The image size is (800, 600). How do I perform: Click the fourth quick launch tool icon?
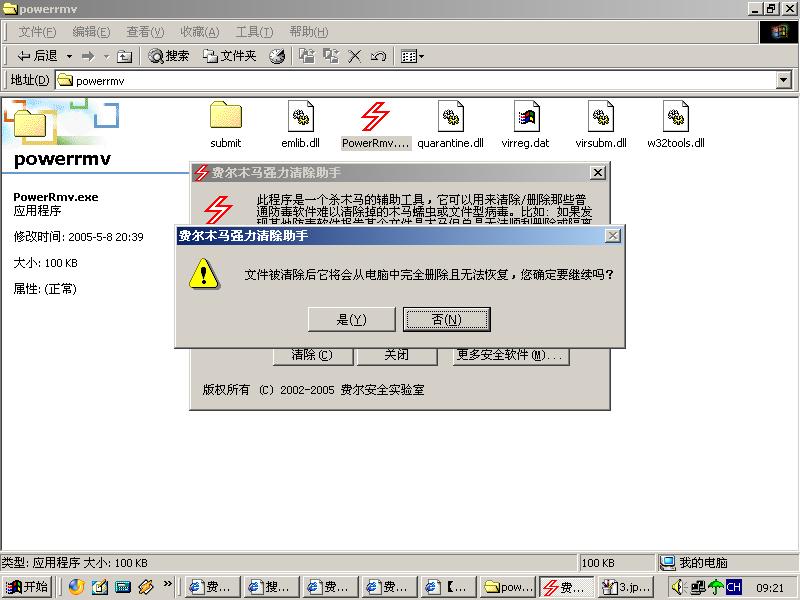tap(145, 587)
